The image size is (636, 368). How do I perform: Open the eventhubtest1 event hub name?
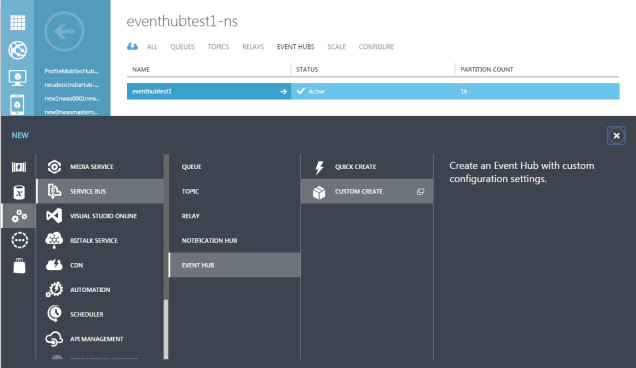152,92
